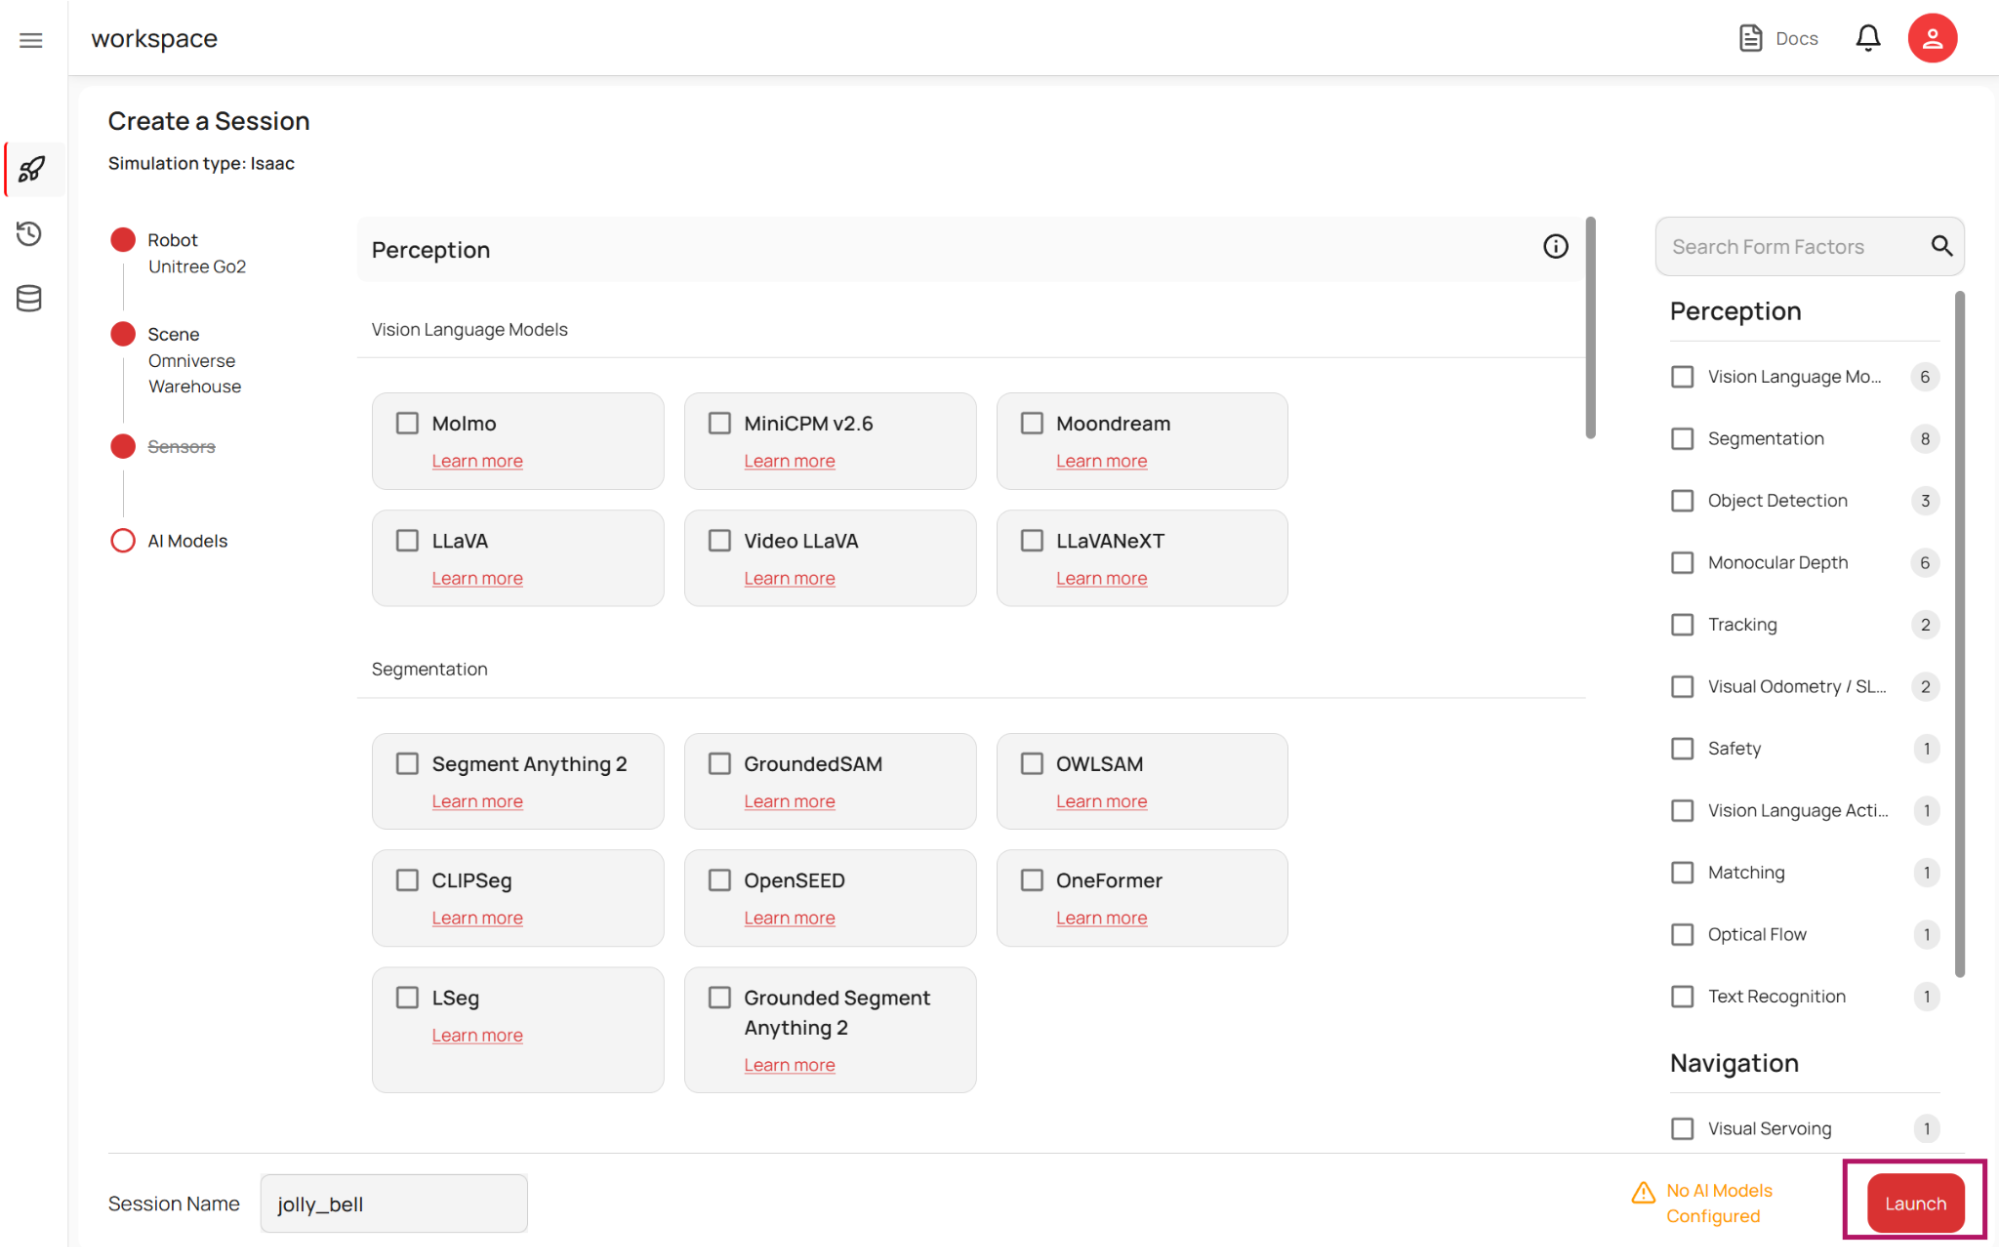The height and width of the screenshot is (1248, 1999).
Task: Open the user profile avatar
Action: 1931,38
